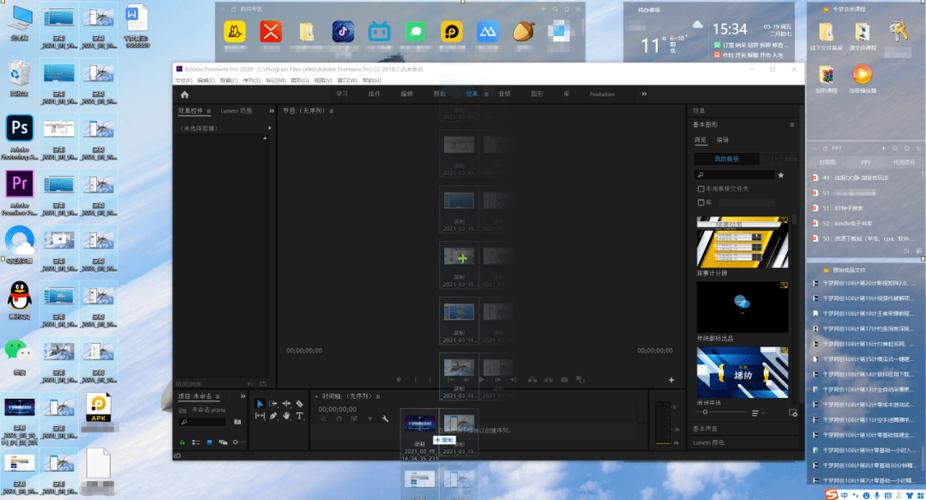
Task: Open the 文件(F) menu
Action: (183, 80)
